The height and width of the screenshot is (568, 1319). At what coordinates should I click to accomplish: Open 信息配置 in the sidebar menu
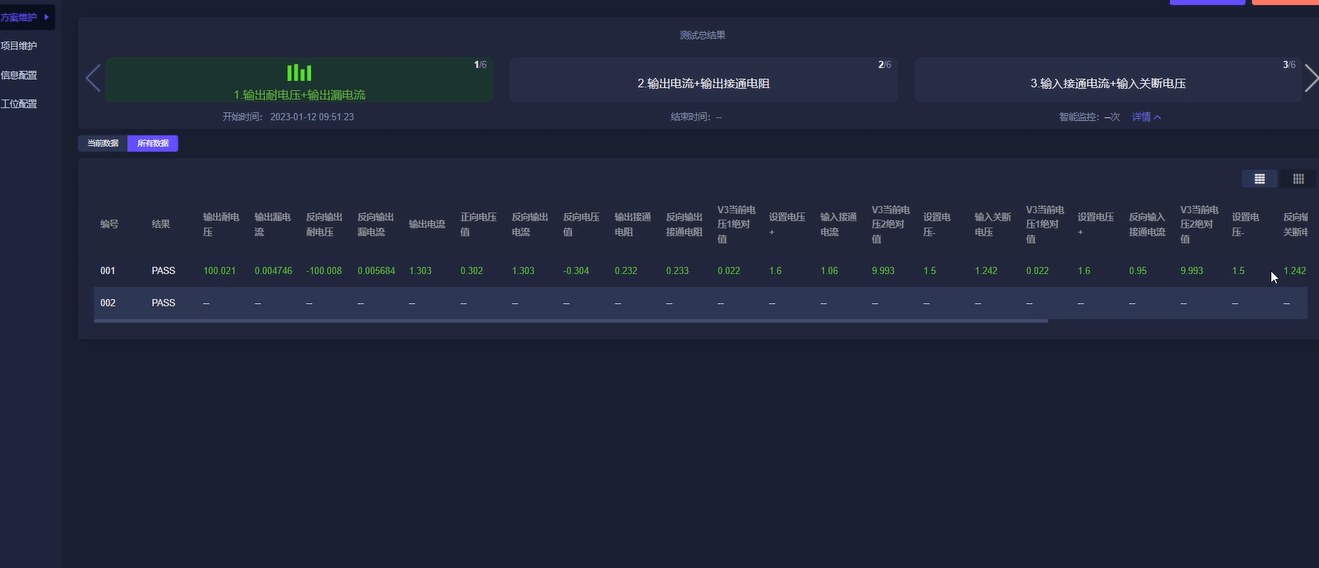coord(19,75)
